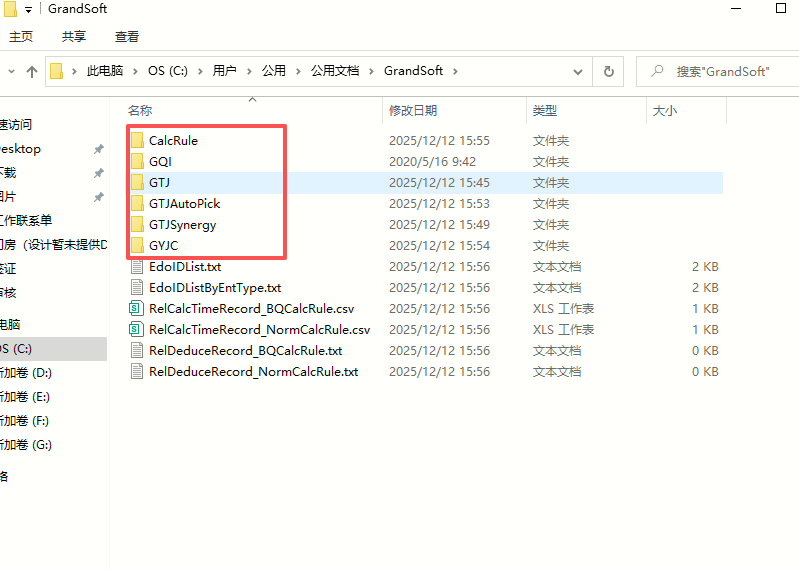Click the title bar folder icon
The image size is (799, 570).
(10, 9)
